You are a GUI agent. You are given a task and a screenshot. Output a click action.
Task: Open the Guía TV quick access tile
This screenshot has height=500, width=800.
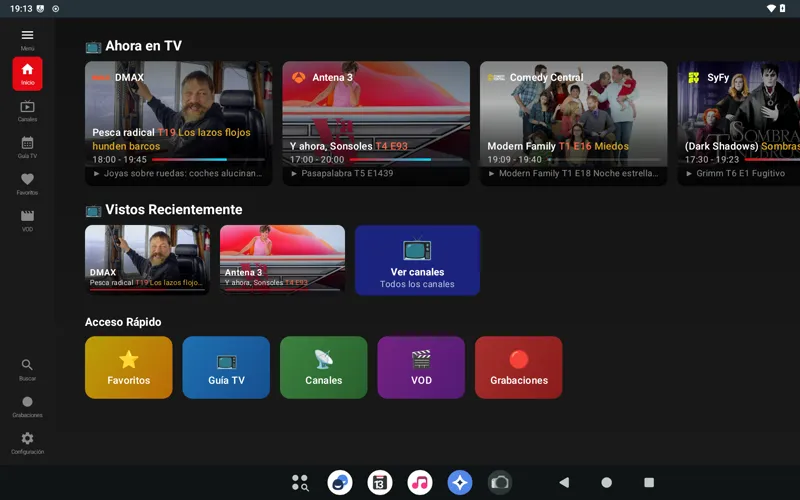(226, 367)
